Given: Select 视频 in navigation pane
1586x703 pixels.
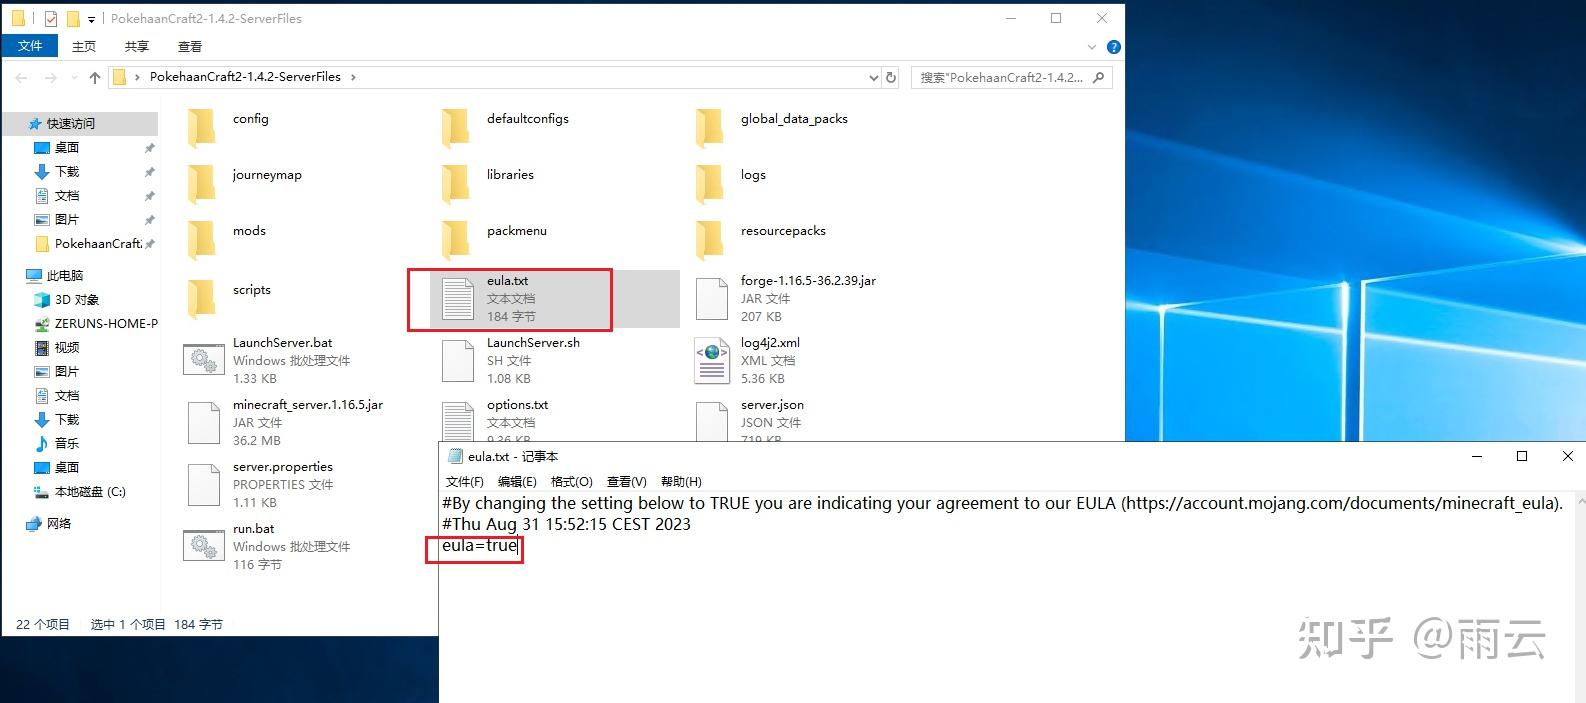Looking at the screenshot, I should (67, 347).
